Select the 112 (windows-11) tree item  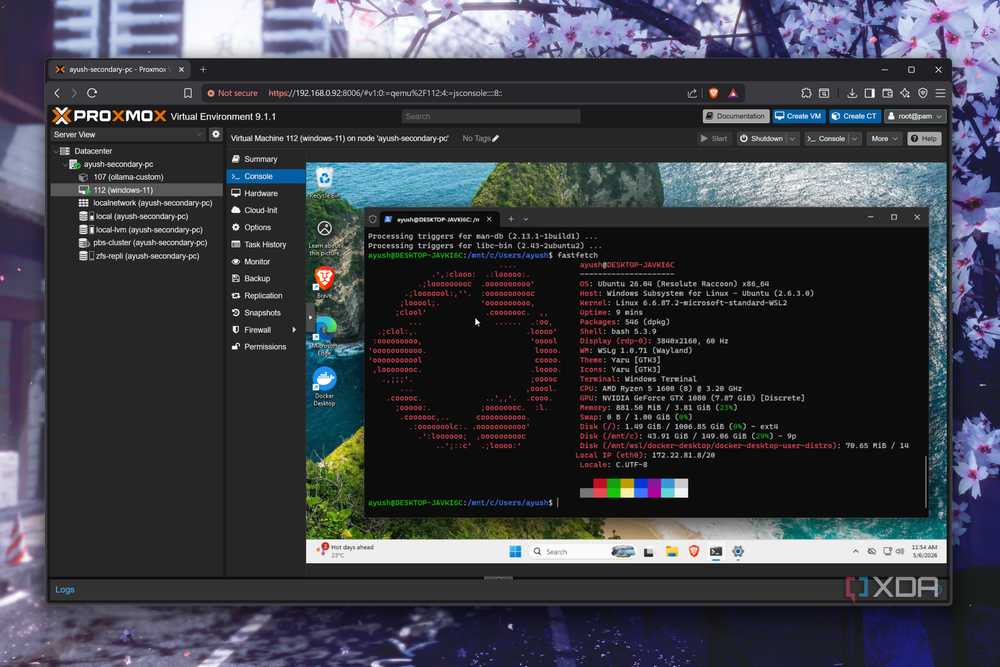[x=123, y=190]
